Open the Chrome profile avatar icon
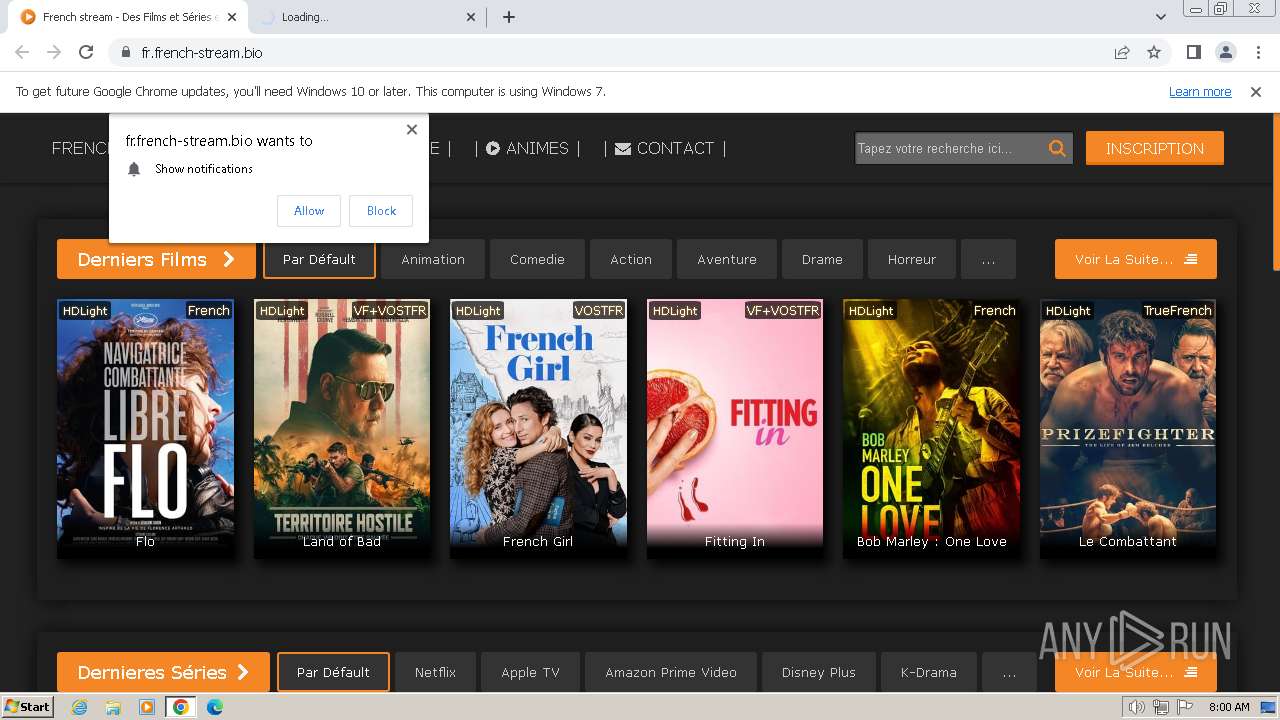 [1225, 52]
